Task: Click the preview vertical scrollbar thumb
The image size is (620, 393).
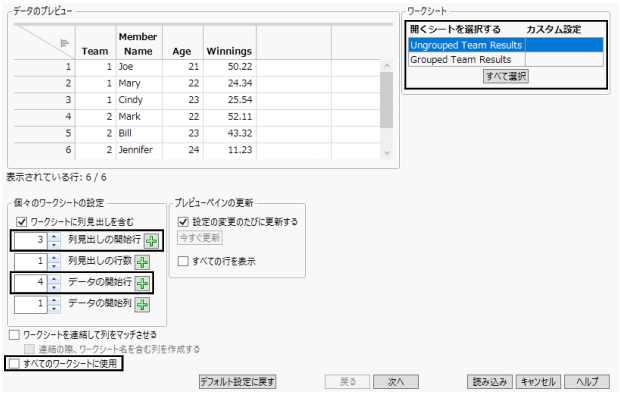Action: point(387,100)
